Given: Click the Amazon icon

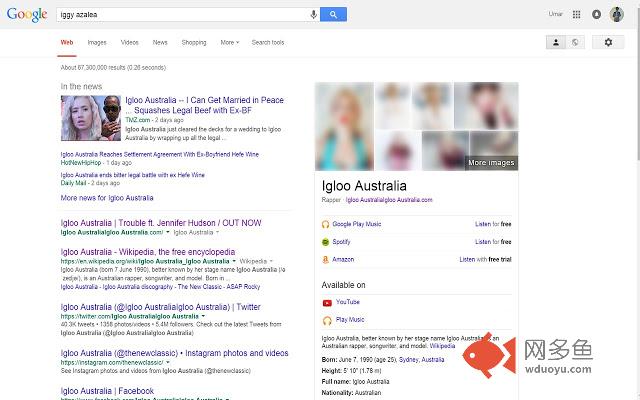Looking at the screenshot, I should point(325,260).
